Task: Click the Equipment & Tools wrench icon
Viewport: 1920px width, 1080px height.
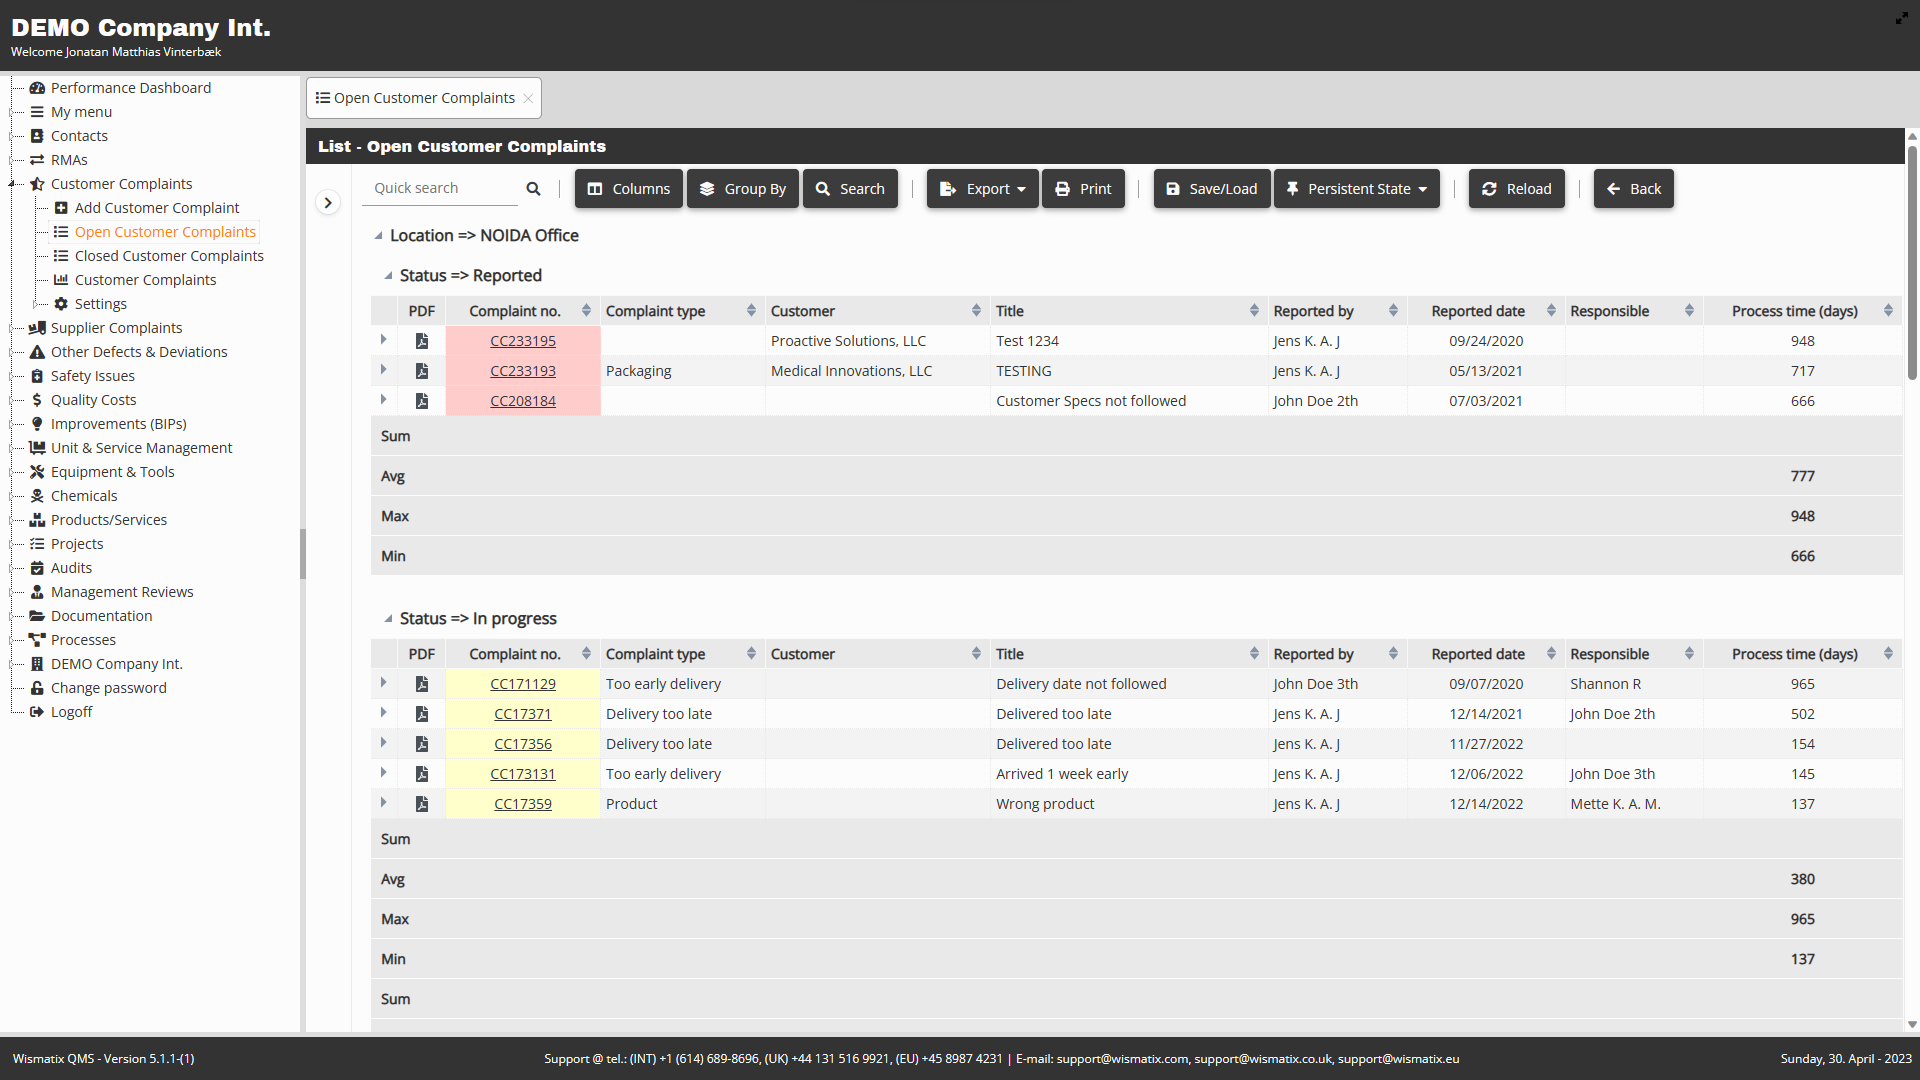Action: pos(37,472)
